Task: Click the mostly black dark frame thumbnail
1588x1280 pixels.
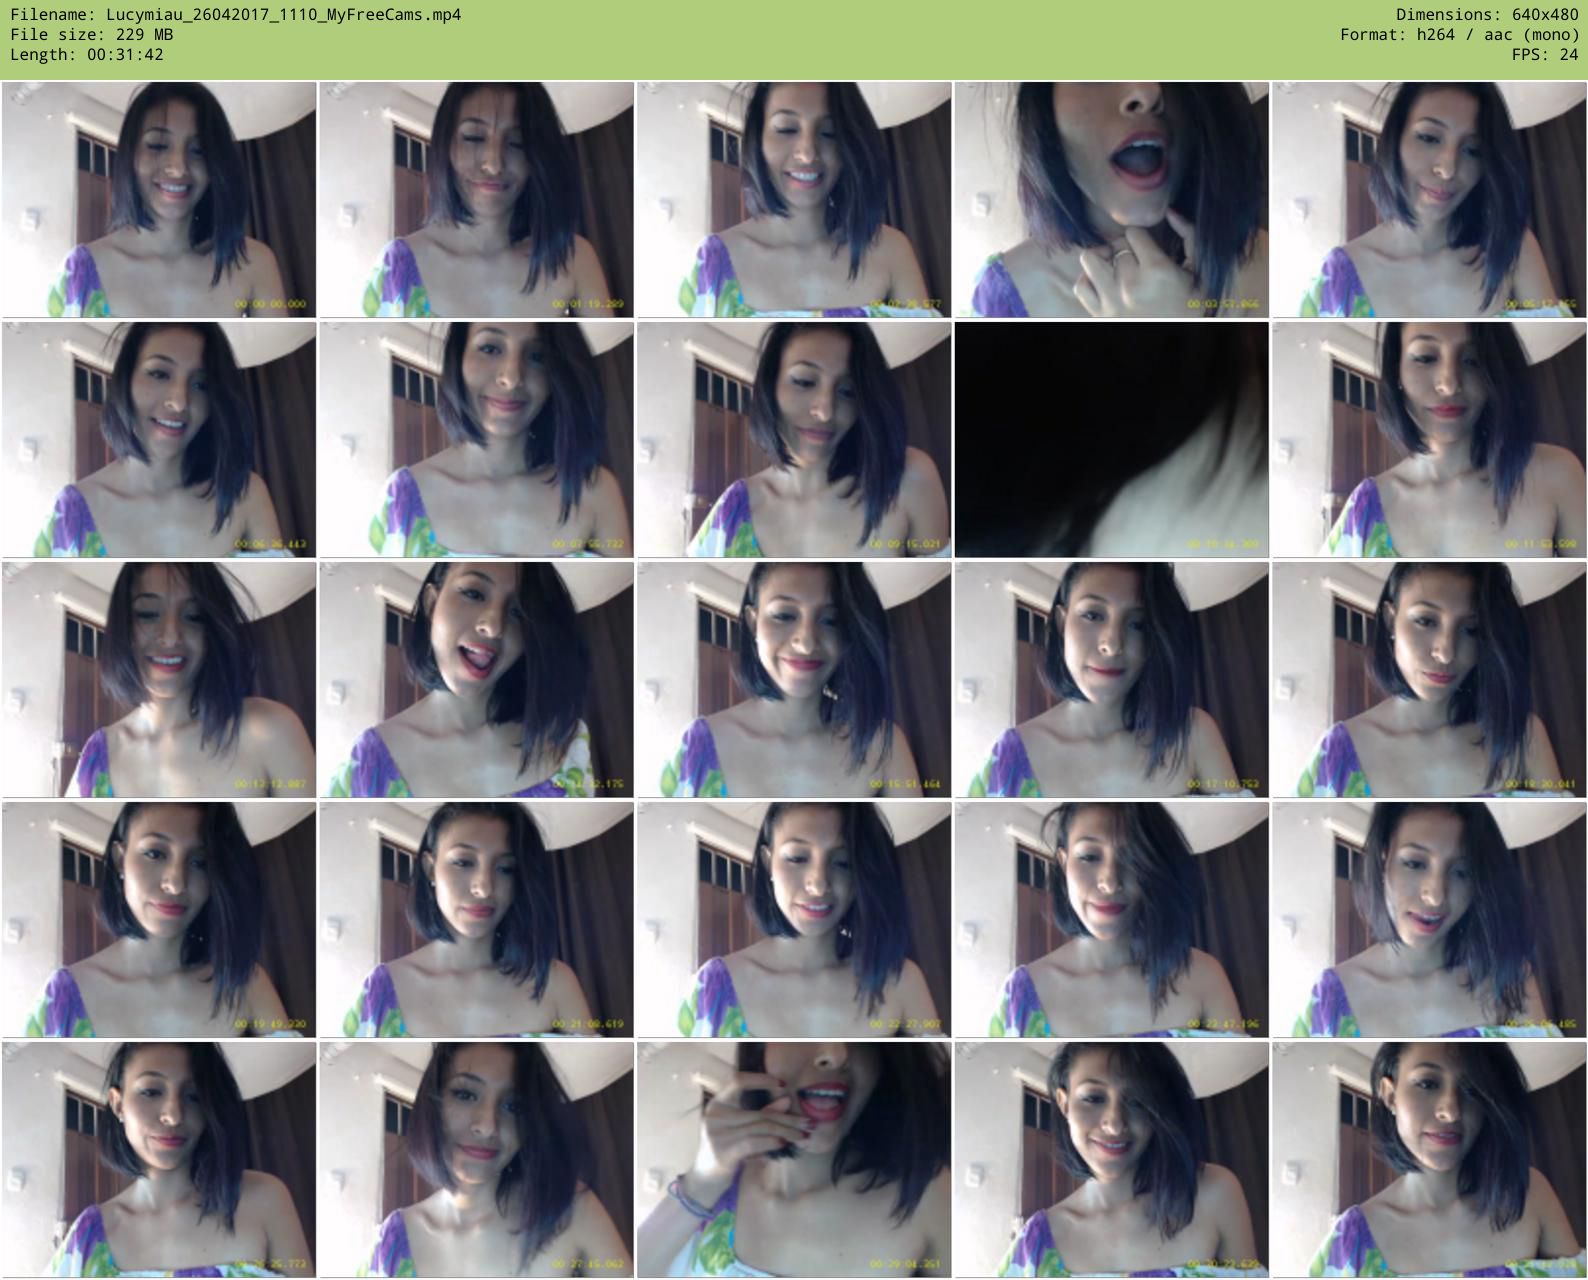Action: (x=1111, y=440)
